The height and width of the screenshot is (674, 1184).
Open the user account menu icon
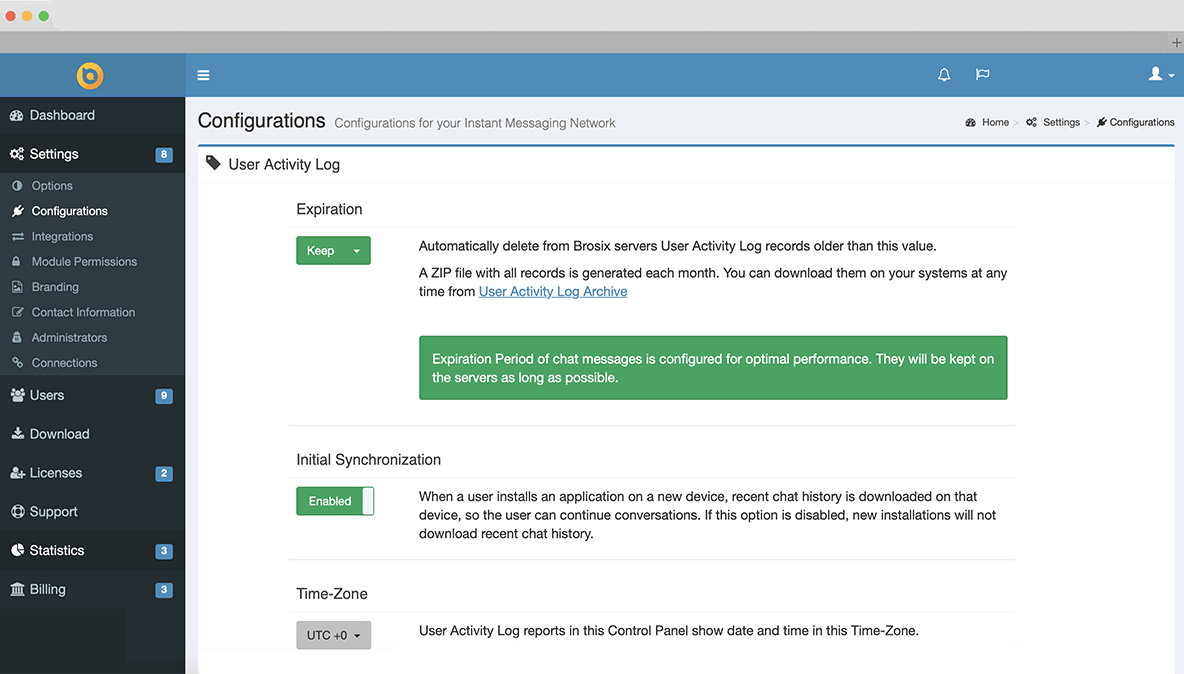click(1161, 74)
